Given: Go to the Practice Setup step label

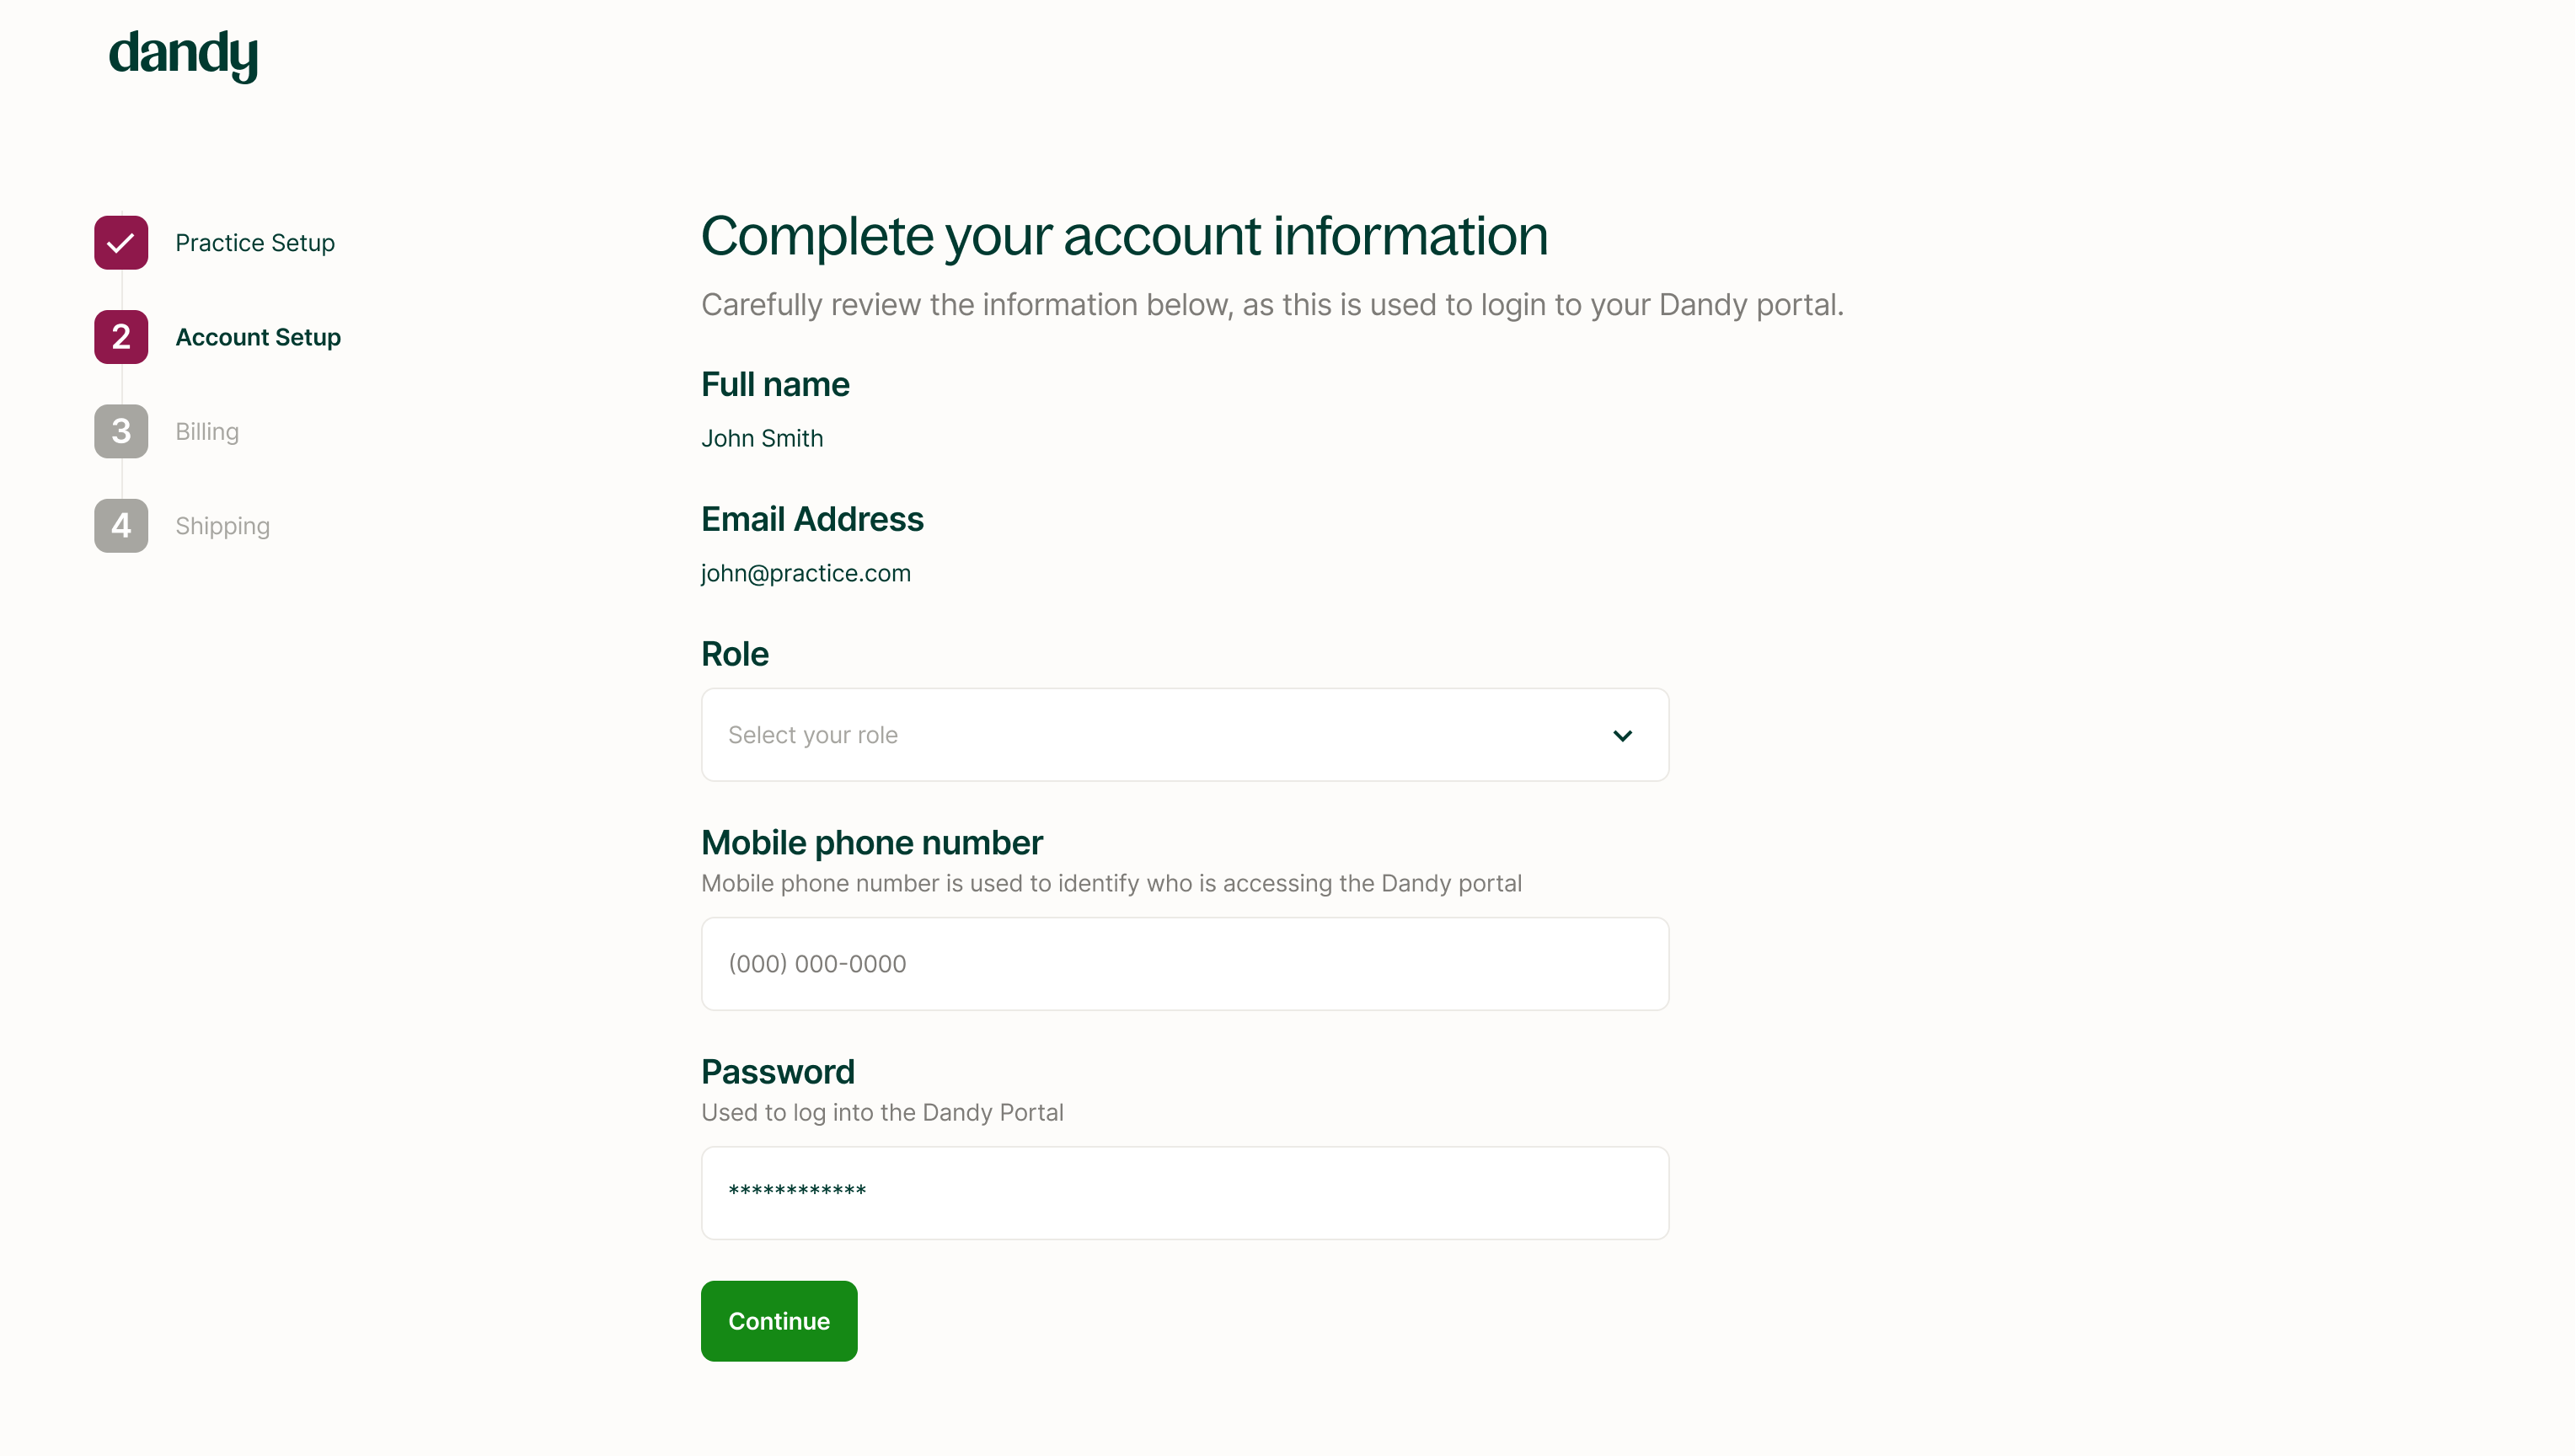Looking at the screenshot, I should coord(255,243).
